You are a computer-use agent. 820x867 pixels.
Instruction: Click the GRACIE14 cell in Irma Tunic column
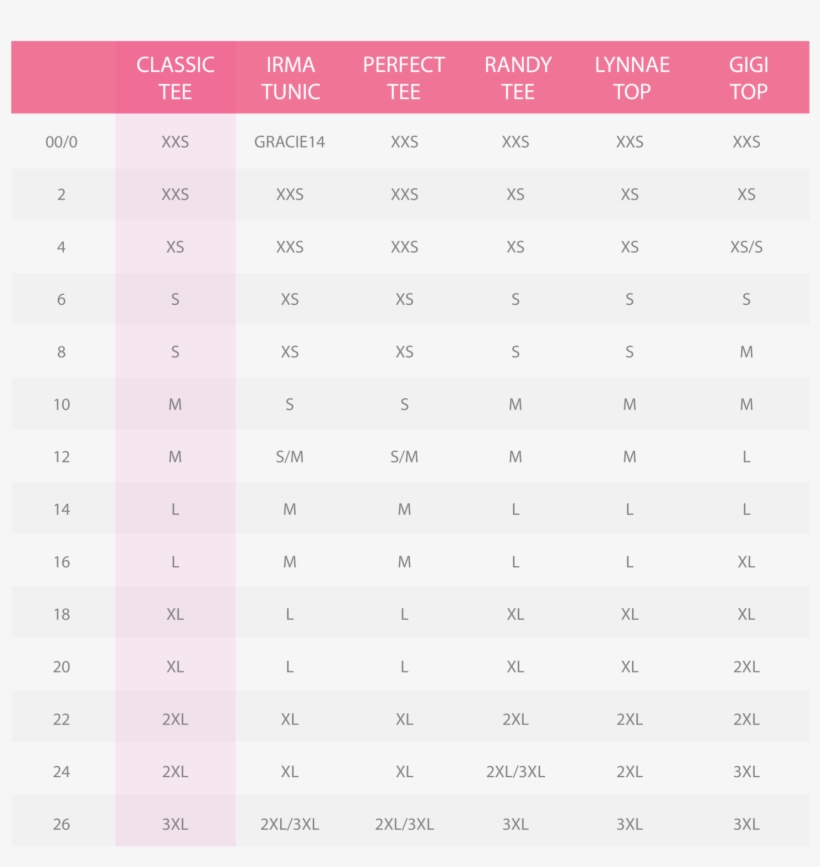click(290, 142)
